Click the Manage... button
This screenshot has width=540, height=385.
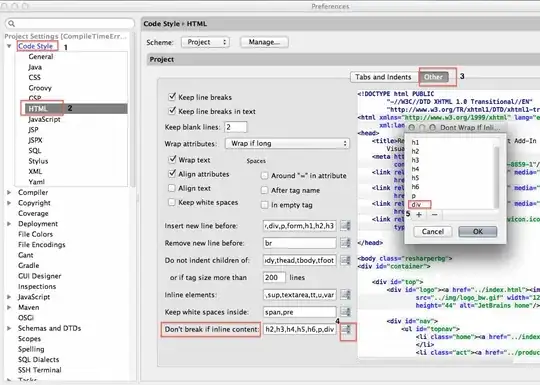[264, 42]
